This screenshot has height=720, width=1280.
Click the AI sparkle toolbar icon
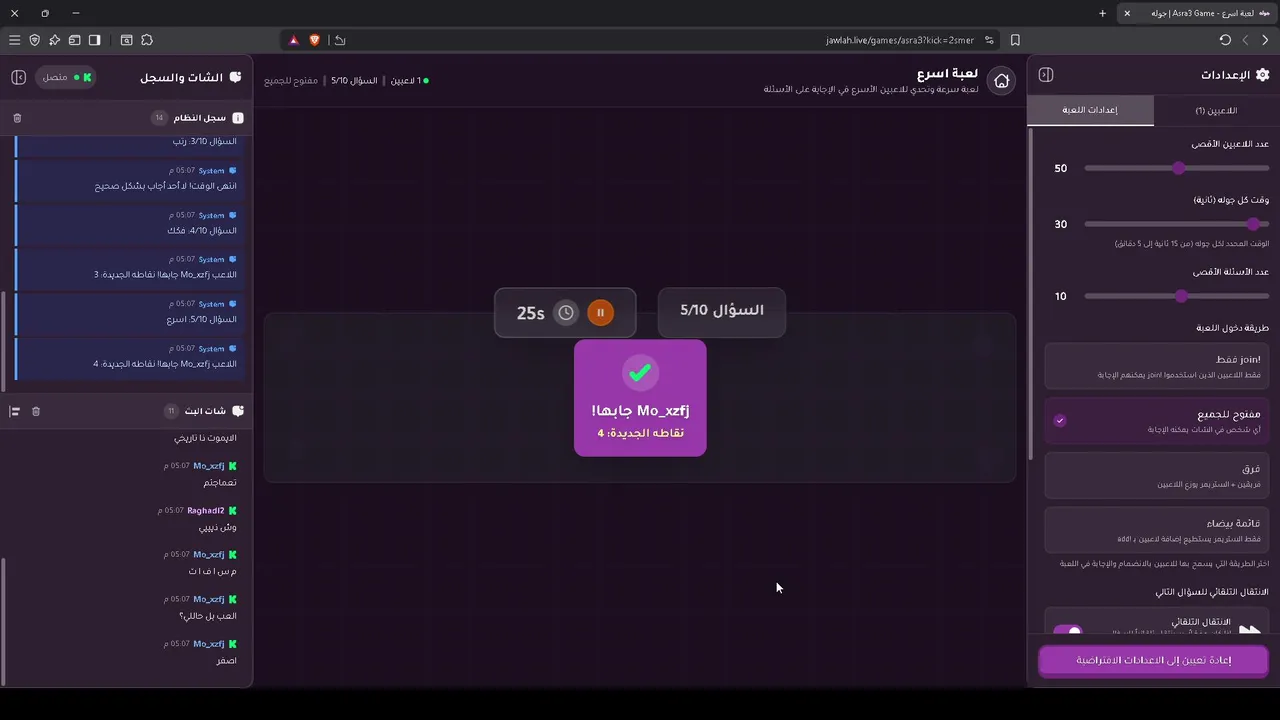(54, 40)
